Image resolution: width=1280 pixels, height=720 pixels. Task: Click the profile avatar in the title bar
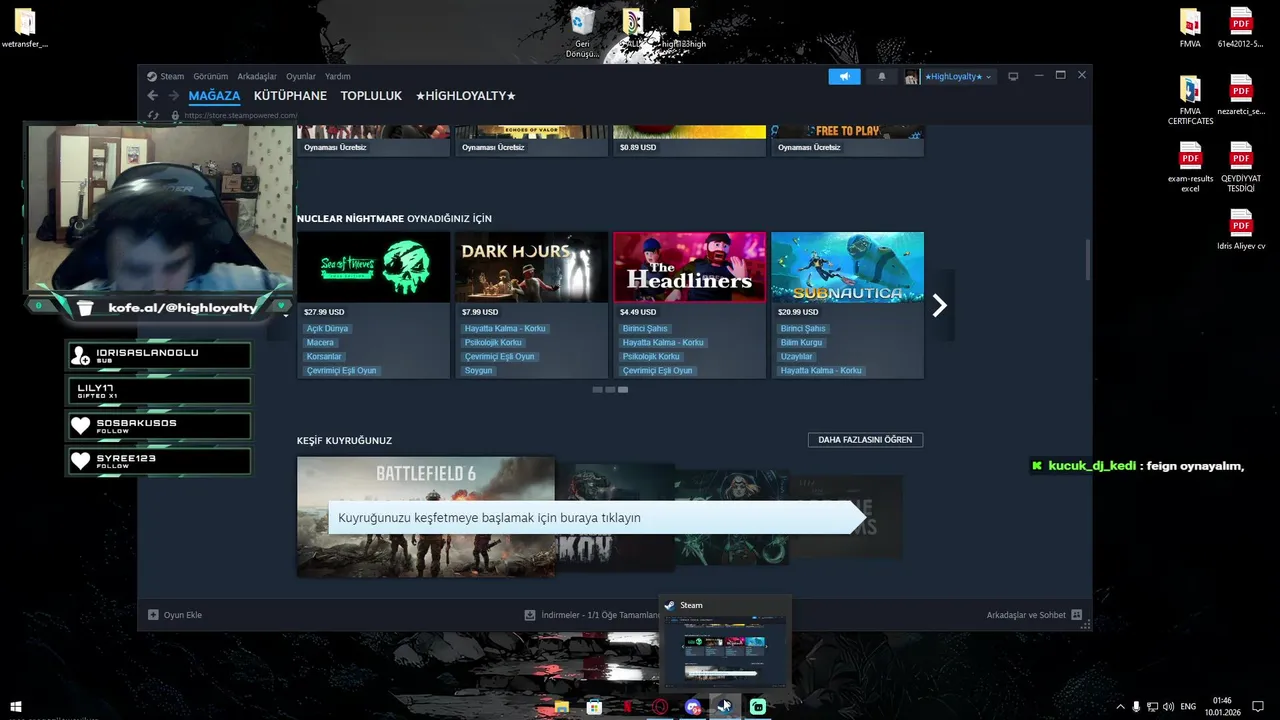(x=912, y=77)
